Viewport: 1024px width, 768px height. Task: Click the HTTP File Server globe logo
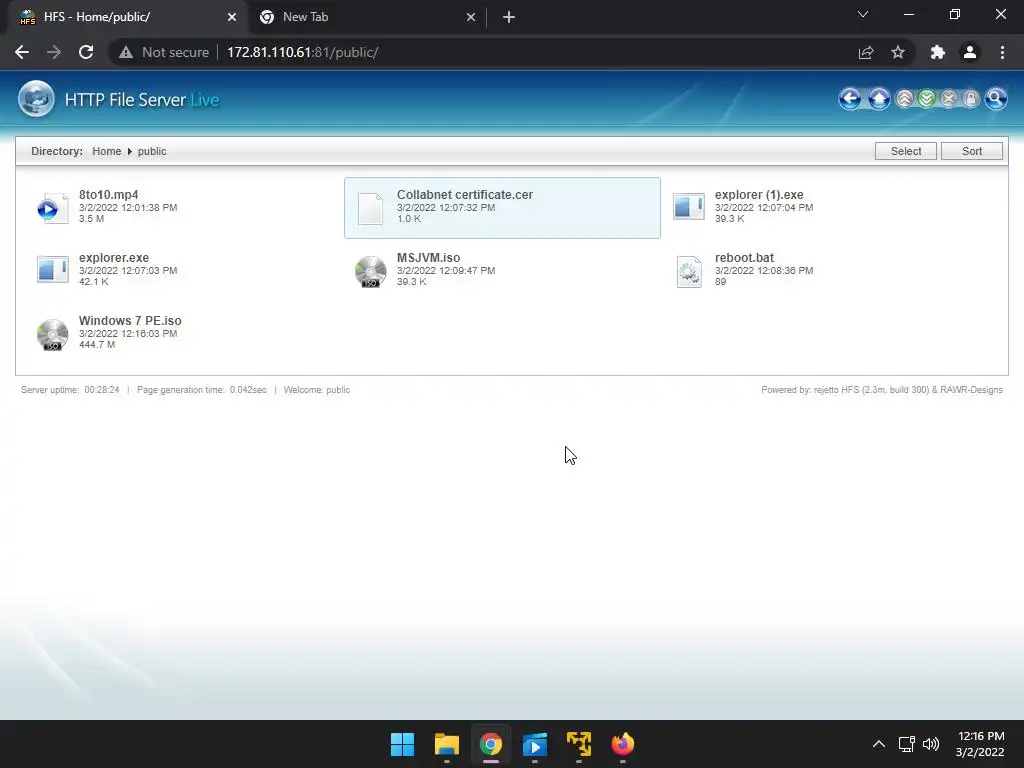coord(36,99)
